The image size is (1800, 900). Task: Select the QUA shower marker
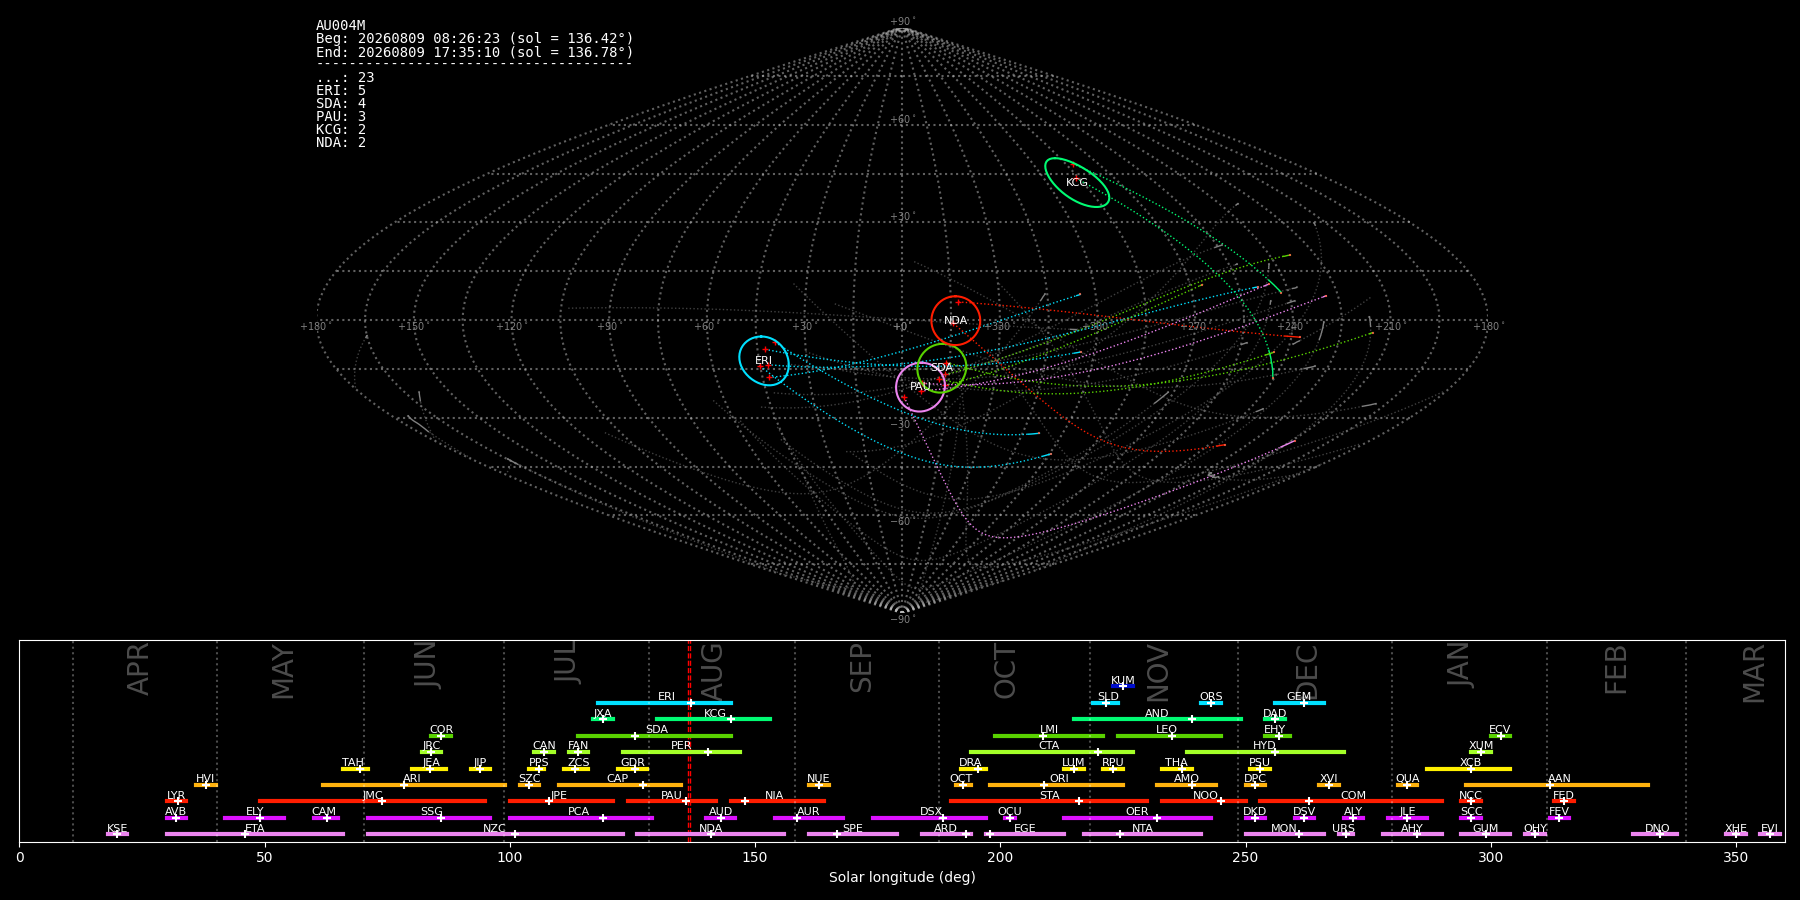(1407, 785)
